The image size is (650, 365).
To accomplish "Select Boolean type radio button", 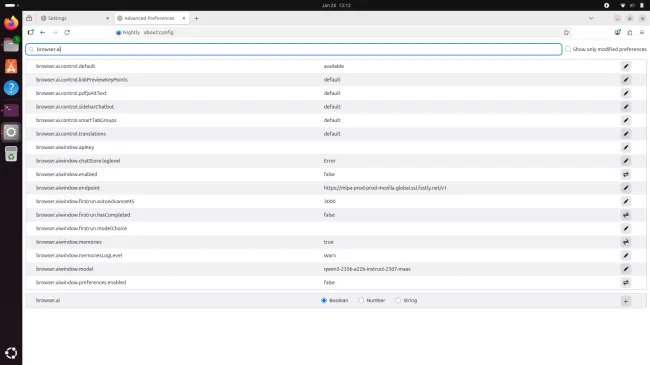I will [x=324, y=300].
